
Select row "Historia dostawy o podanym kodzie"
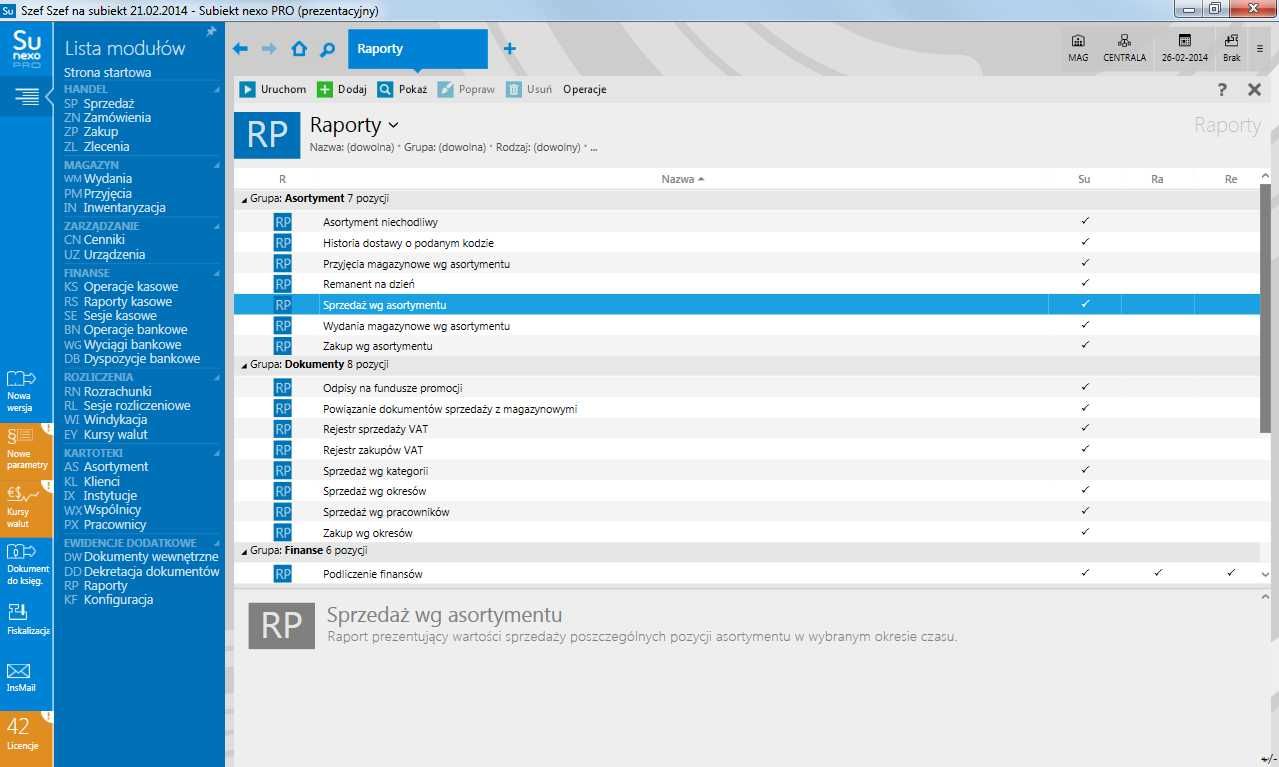(746, 243)
